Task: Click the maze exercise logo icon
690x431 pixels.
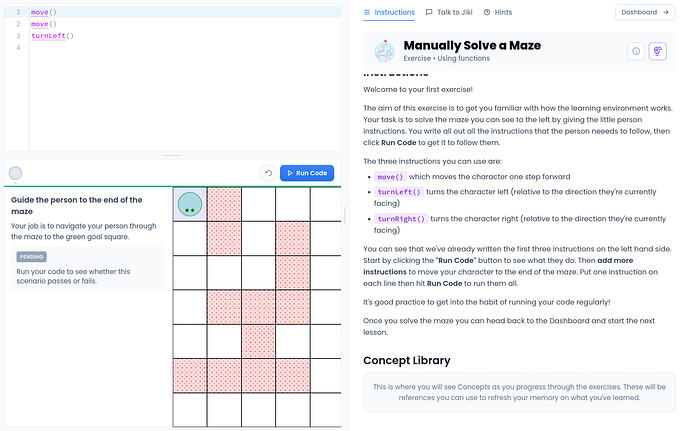Action: click(x=384, y=51)
